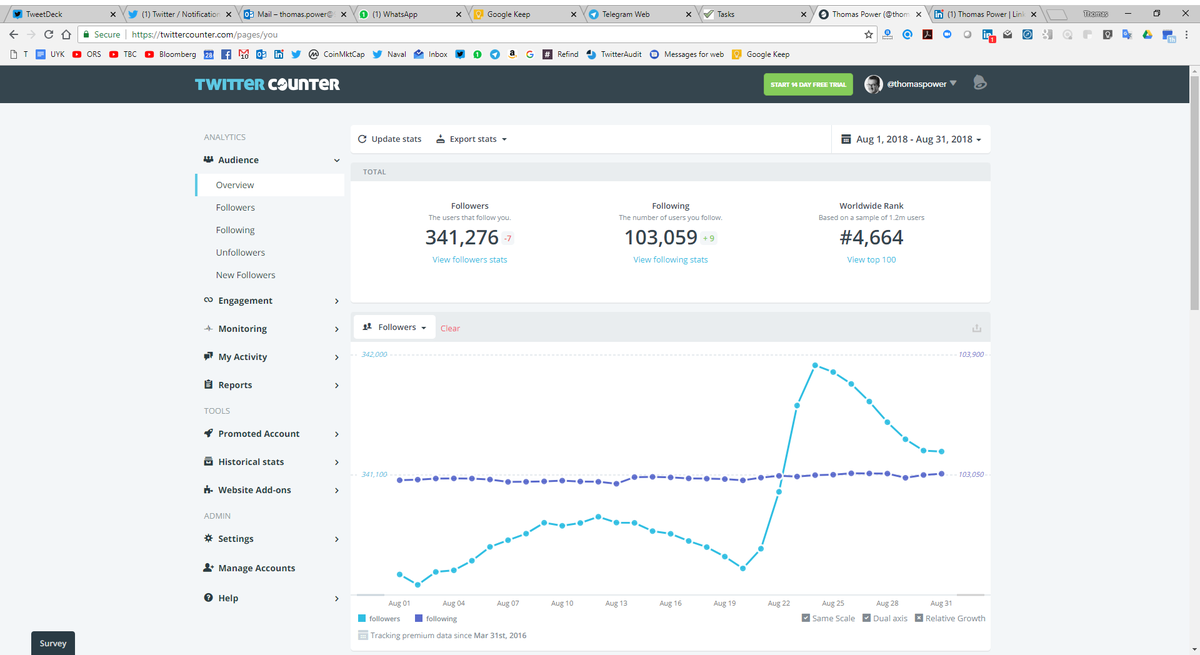1200x655 pixels.
Task: Toggle the following series legend swatch
Action: [418, 619]
